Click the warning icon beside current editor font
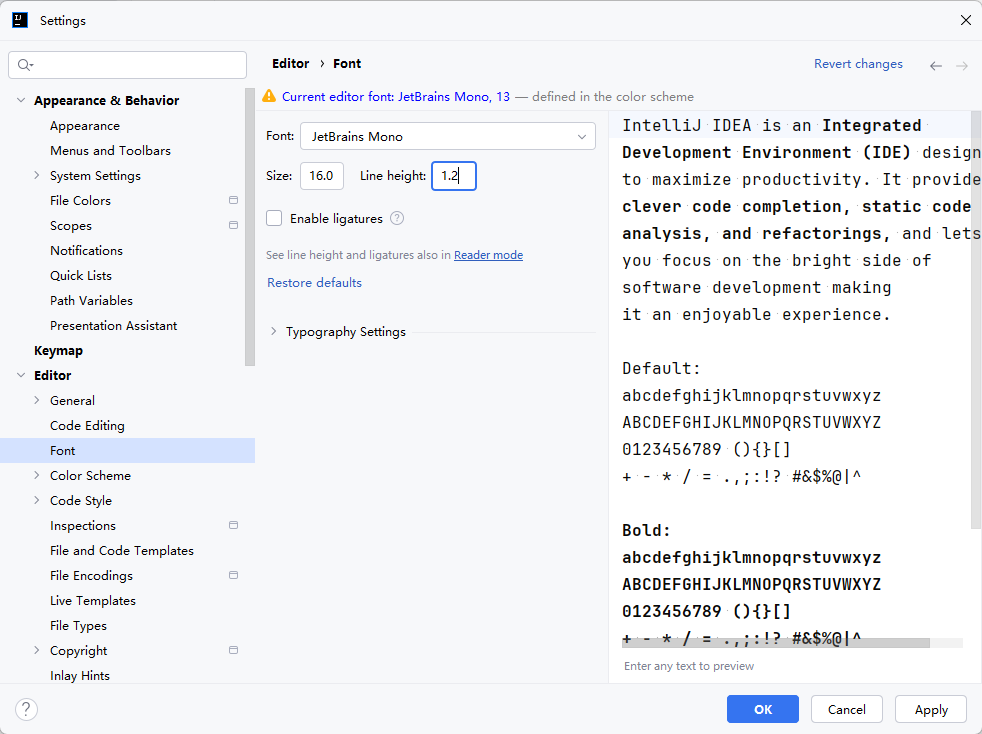982x734 pixels. click(x=269, y=96)
